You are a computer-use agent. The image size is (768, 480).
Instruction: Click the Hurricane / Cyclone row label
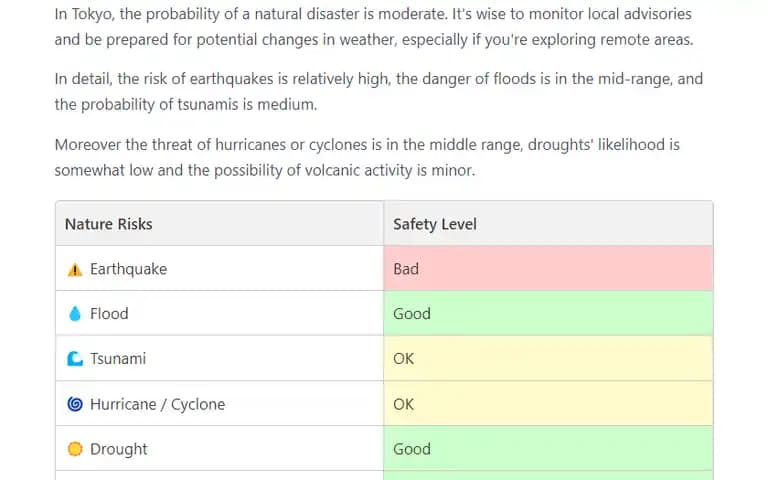pyautogui.click(x=157, y=404)
